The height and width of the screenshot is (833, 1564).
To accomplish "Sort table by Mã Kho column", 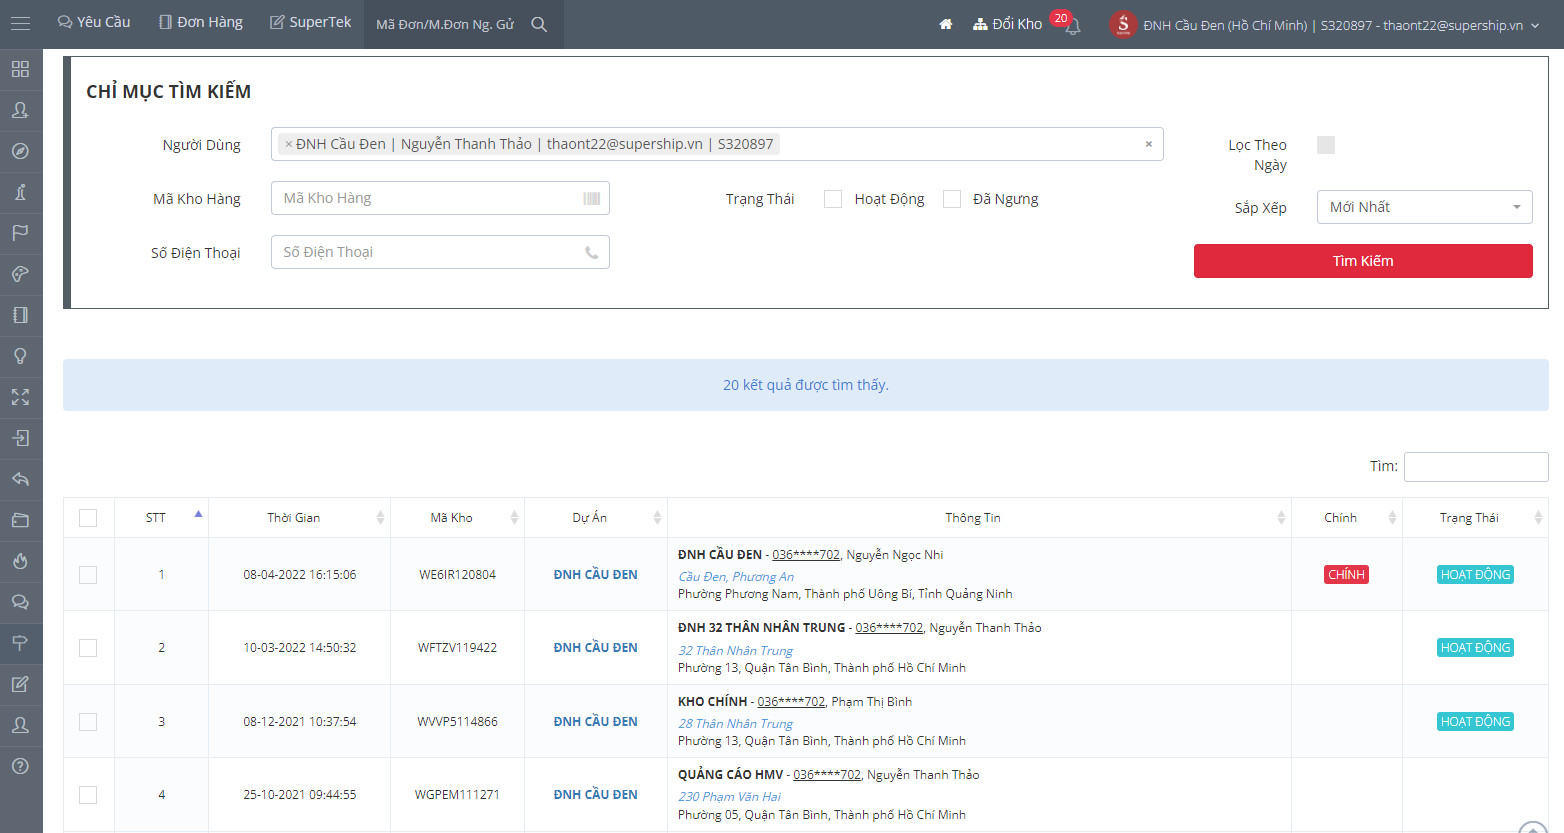I will pyautogui.click(x=457, y=518).
